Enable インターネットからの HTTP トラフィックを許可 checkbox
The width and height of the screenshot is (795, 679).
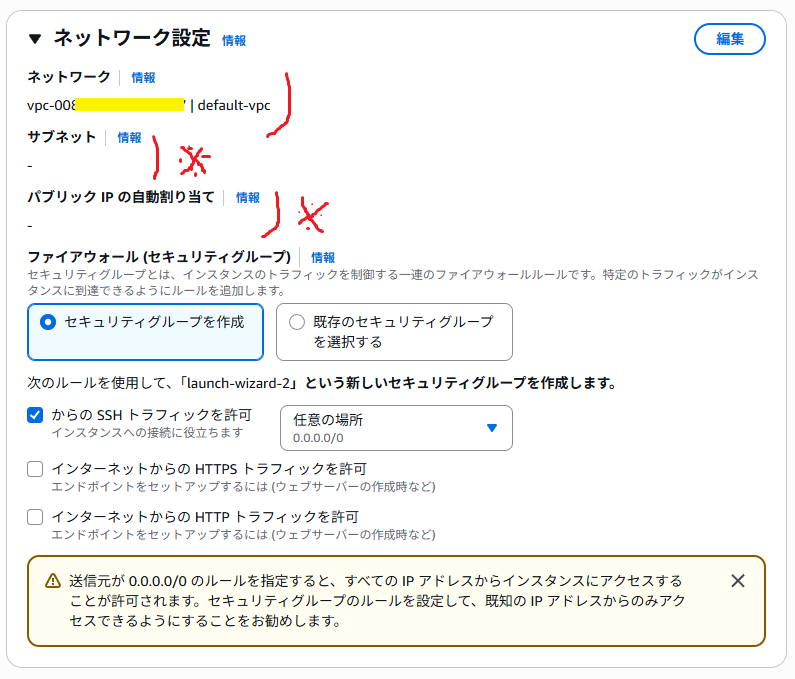click(x=35, y=517)
